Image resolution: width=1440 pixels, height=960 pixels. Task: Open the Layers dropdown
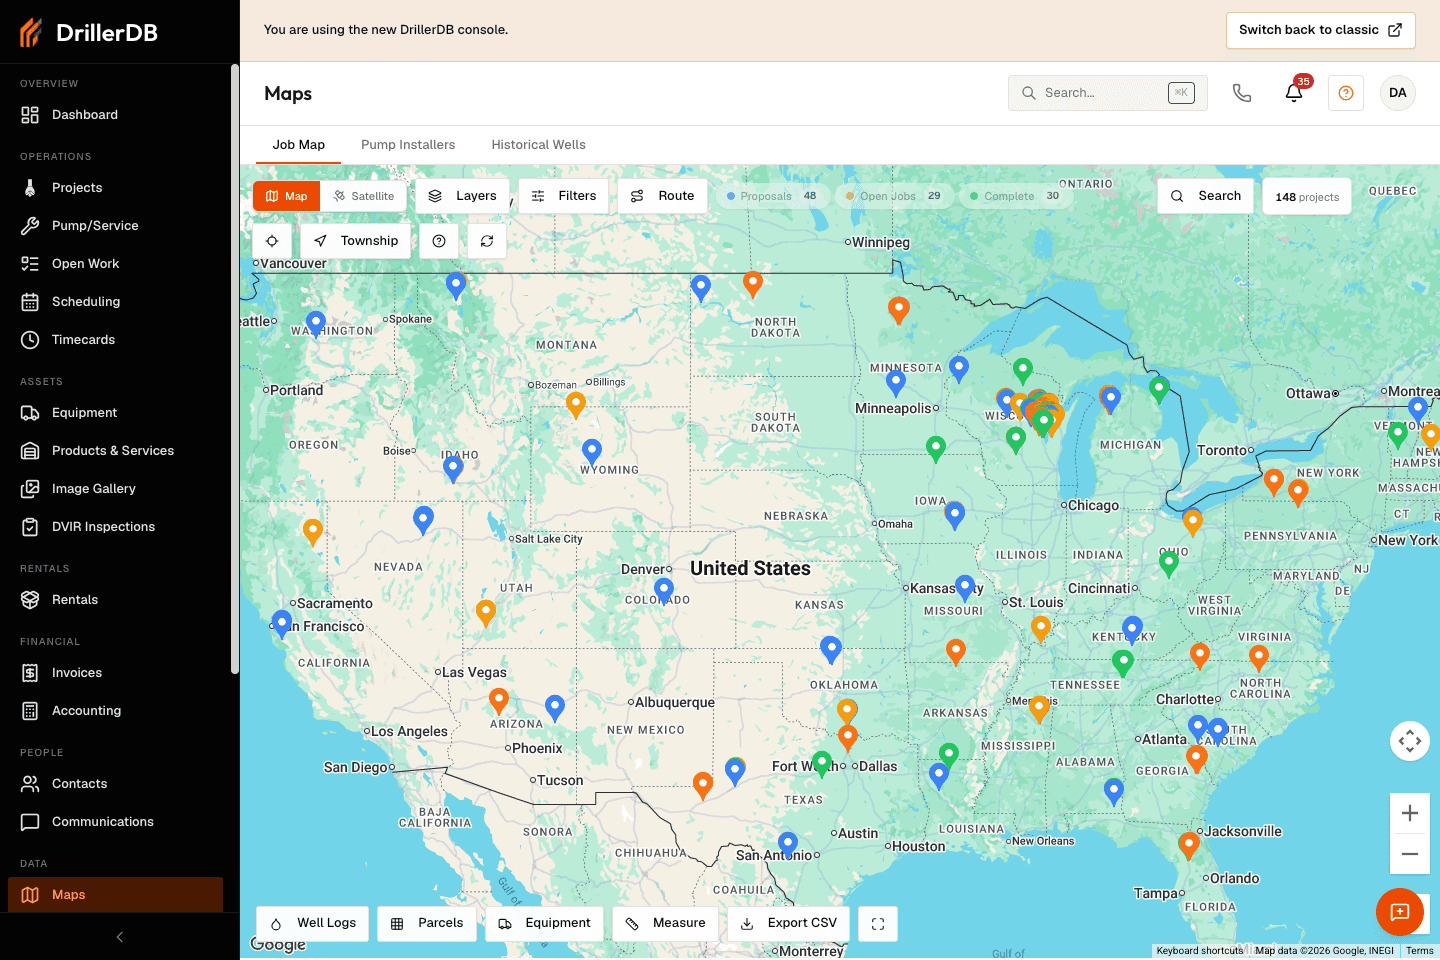tap(462, 196)
